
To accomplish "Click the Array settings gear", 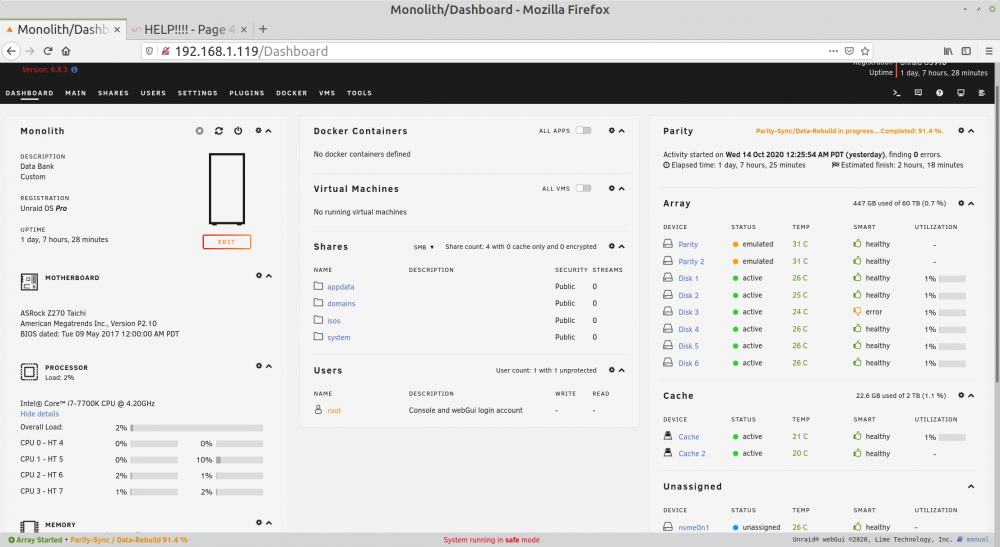I will [x=960, y=203].
